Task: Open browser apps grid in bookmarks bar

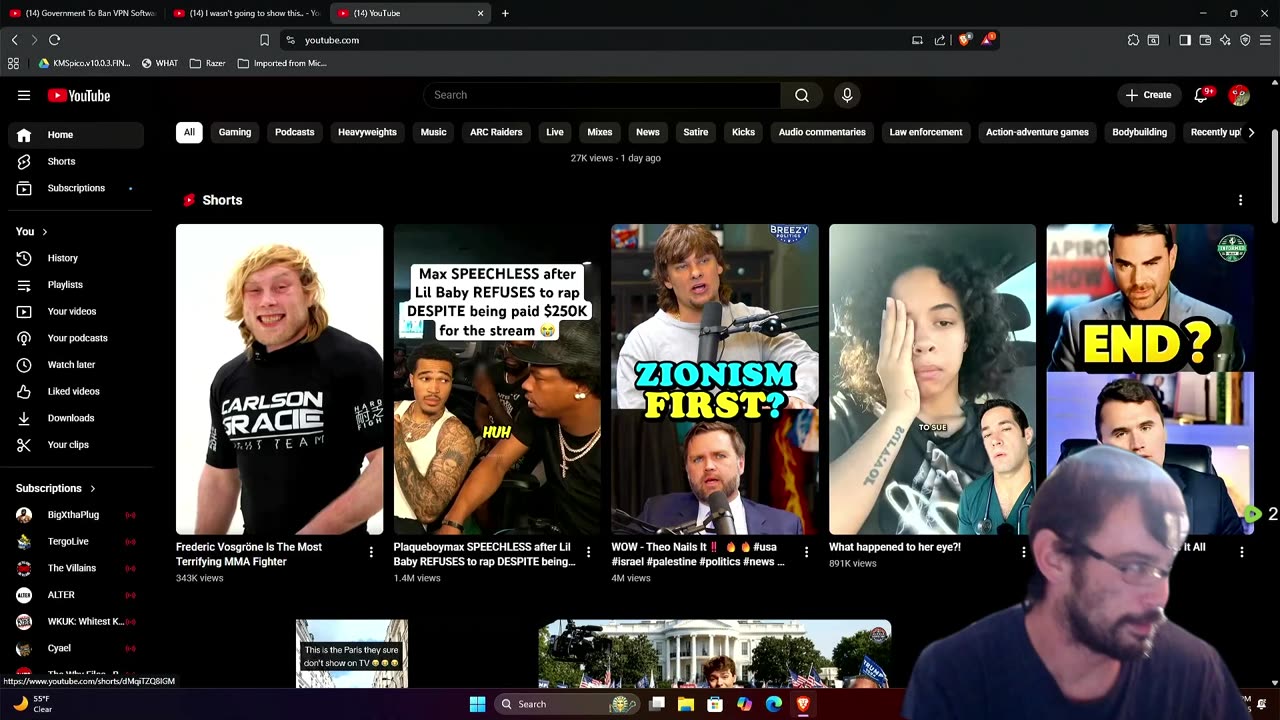Action: click(13, 63)
